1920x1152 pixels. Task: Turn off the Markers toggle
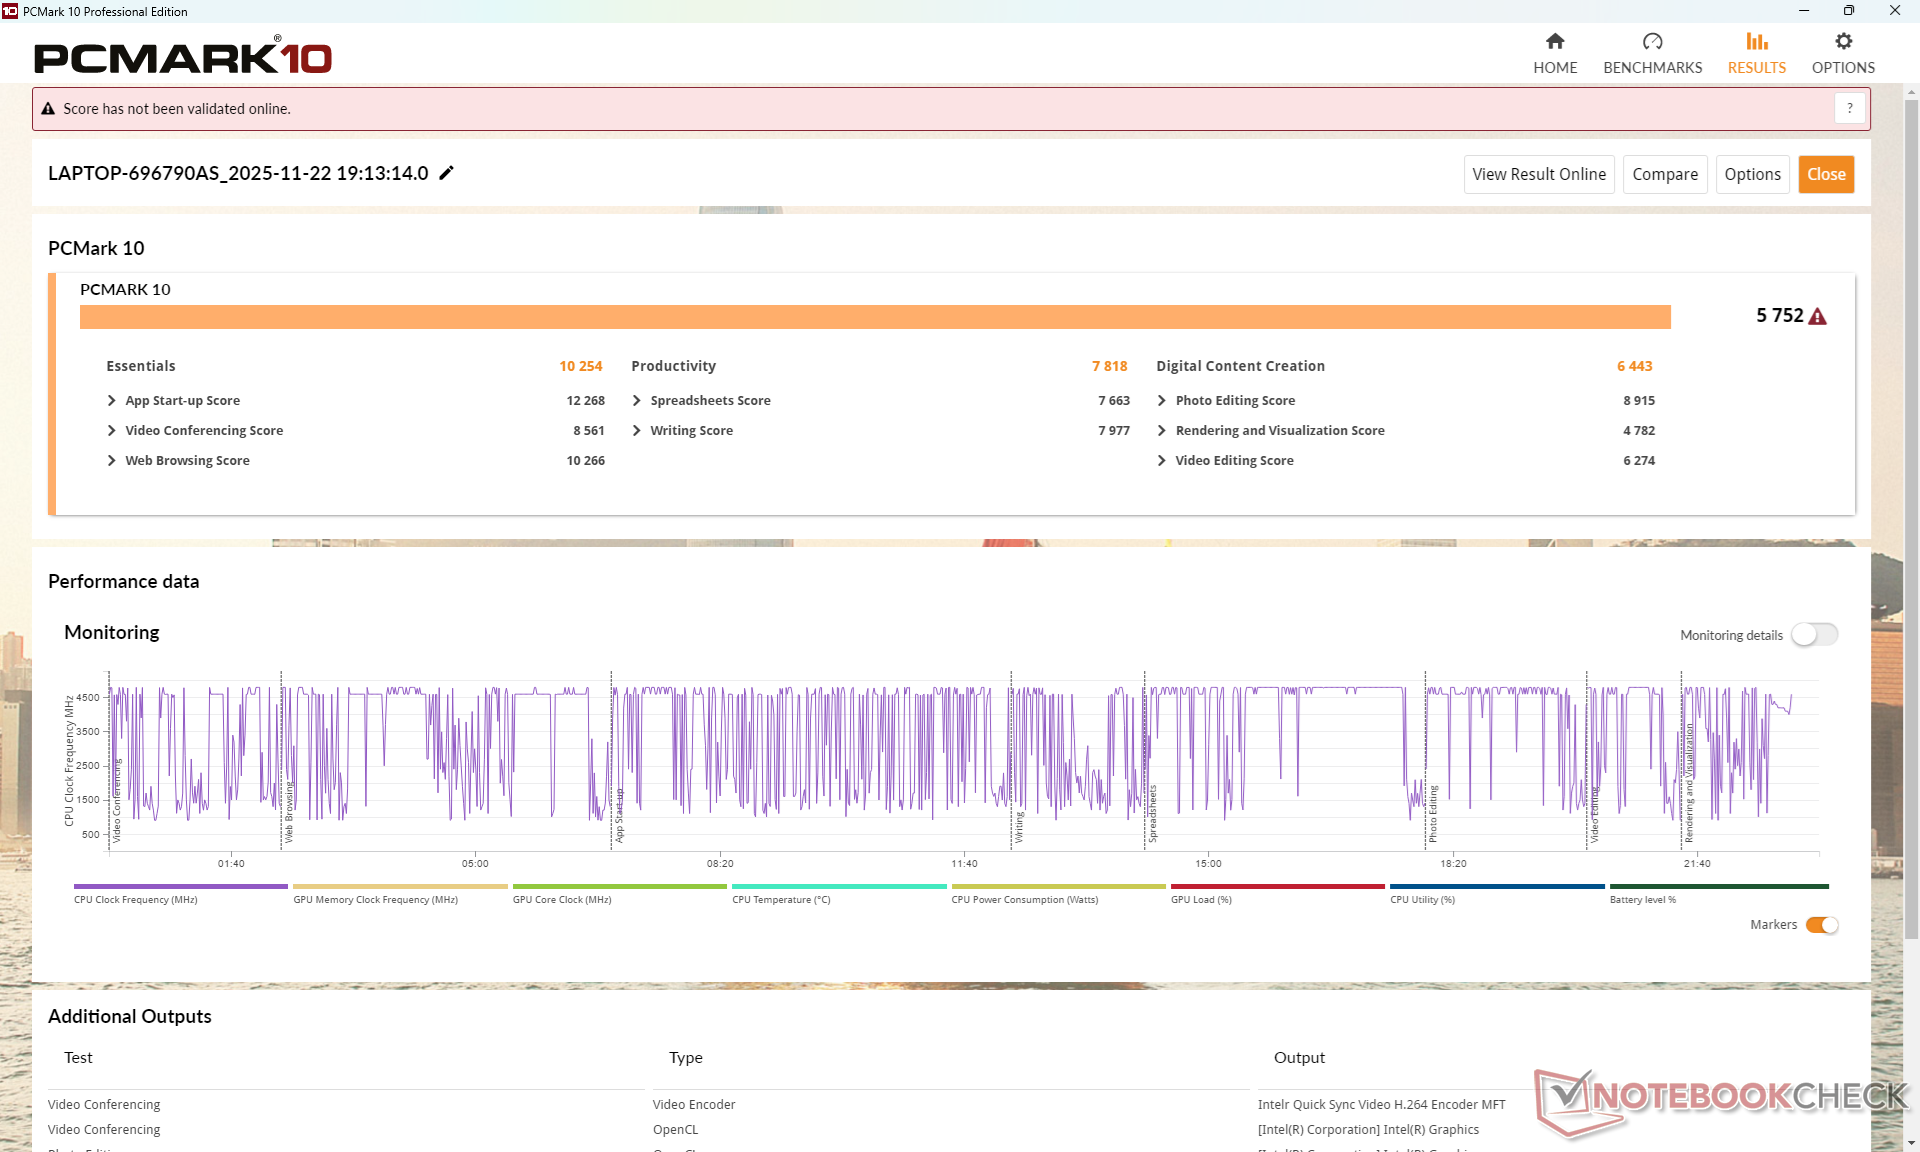pyautogui.click(x=1822, y=925)
